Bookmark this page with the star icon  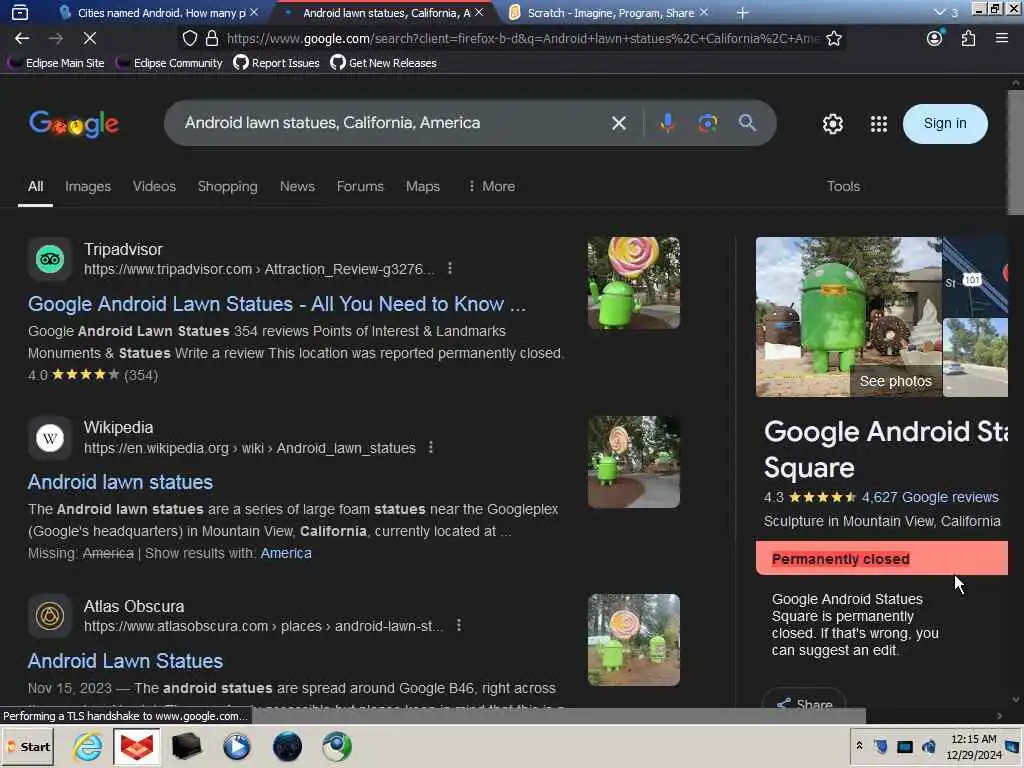coord(834,39)
